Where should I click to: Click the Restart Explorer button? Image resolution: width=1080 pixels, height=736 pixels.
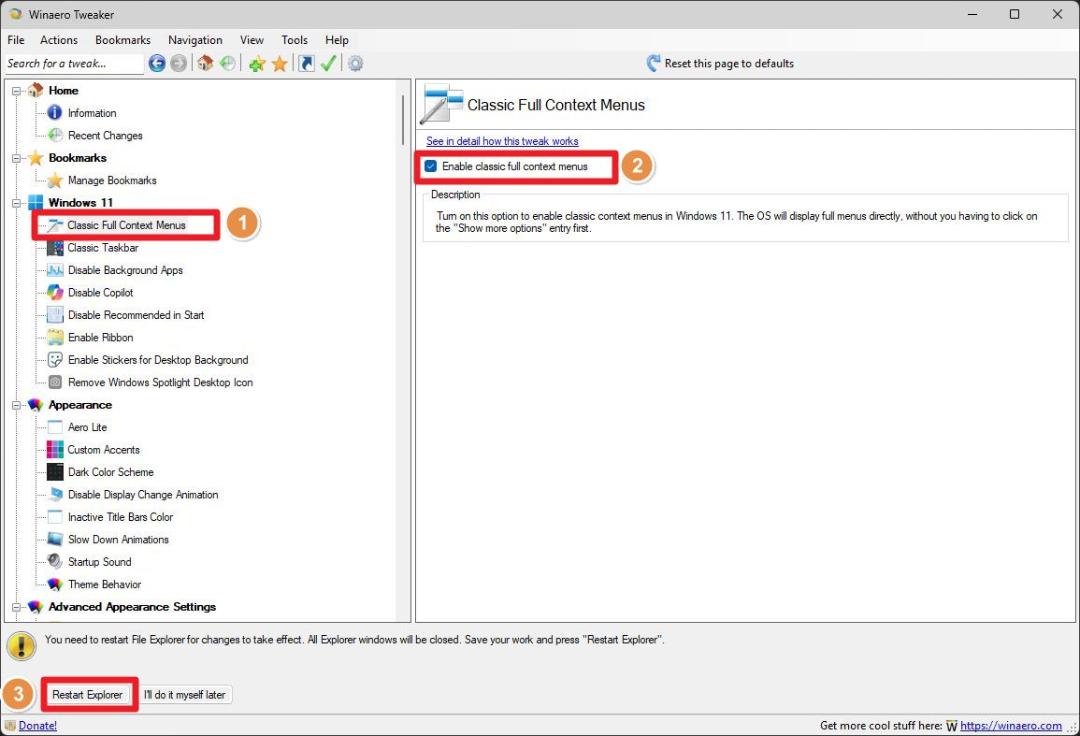87,695
